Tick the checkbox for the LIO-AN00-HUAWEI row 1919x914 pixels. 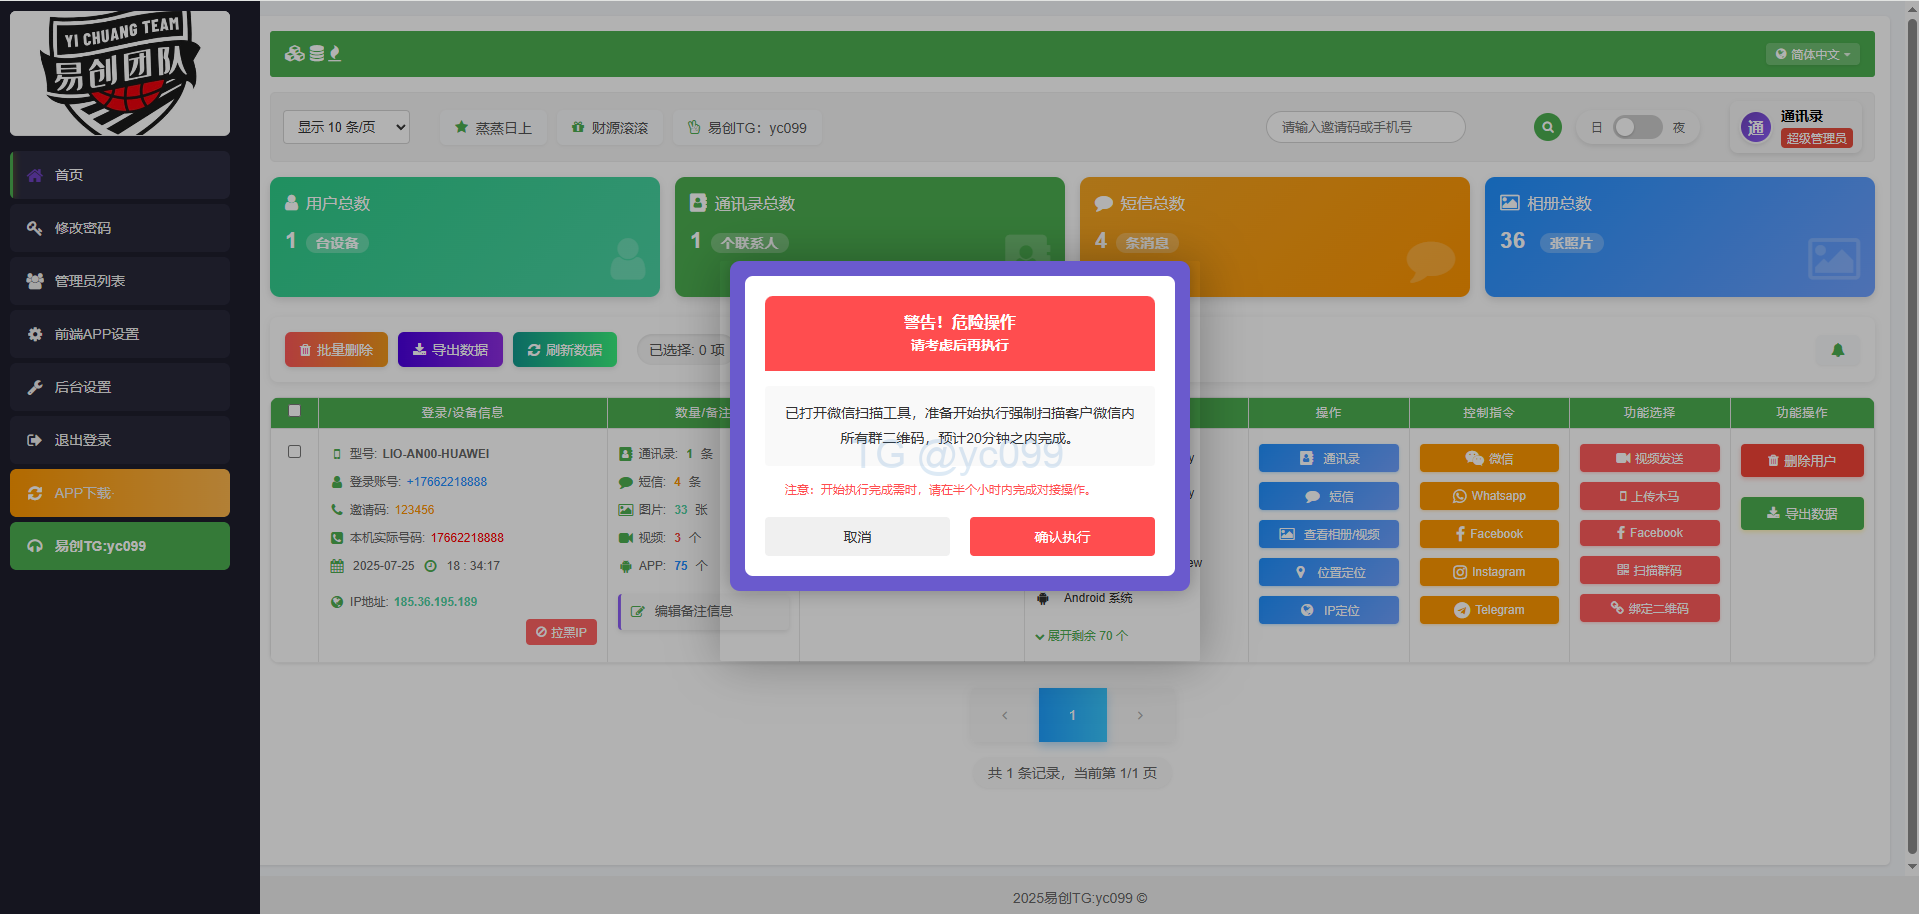click(294, 452)
